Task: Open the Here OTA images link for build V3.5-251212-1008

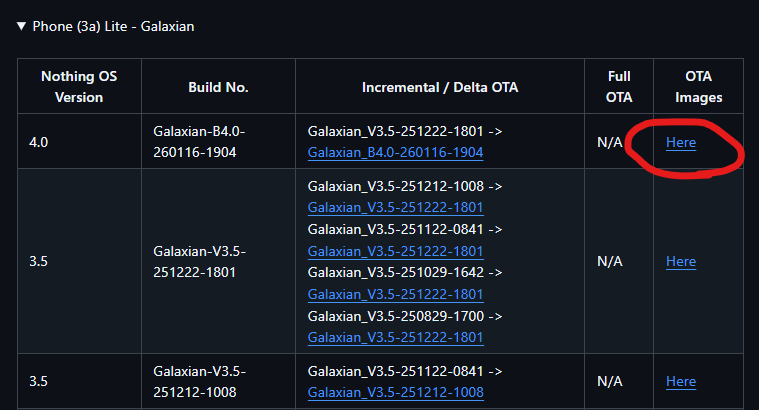Action: coord(681,381)
